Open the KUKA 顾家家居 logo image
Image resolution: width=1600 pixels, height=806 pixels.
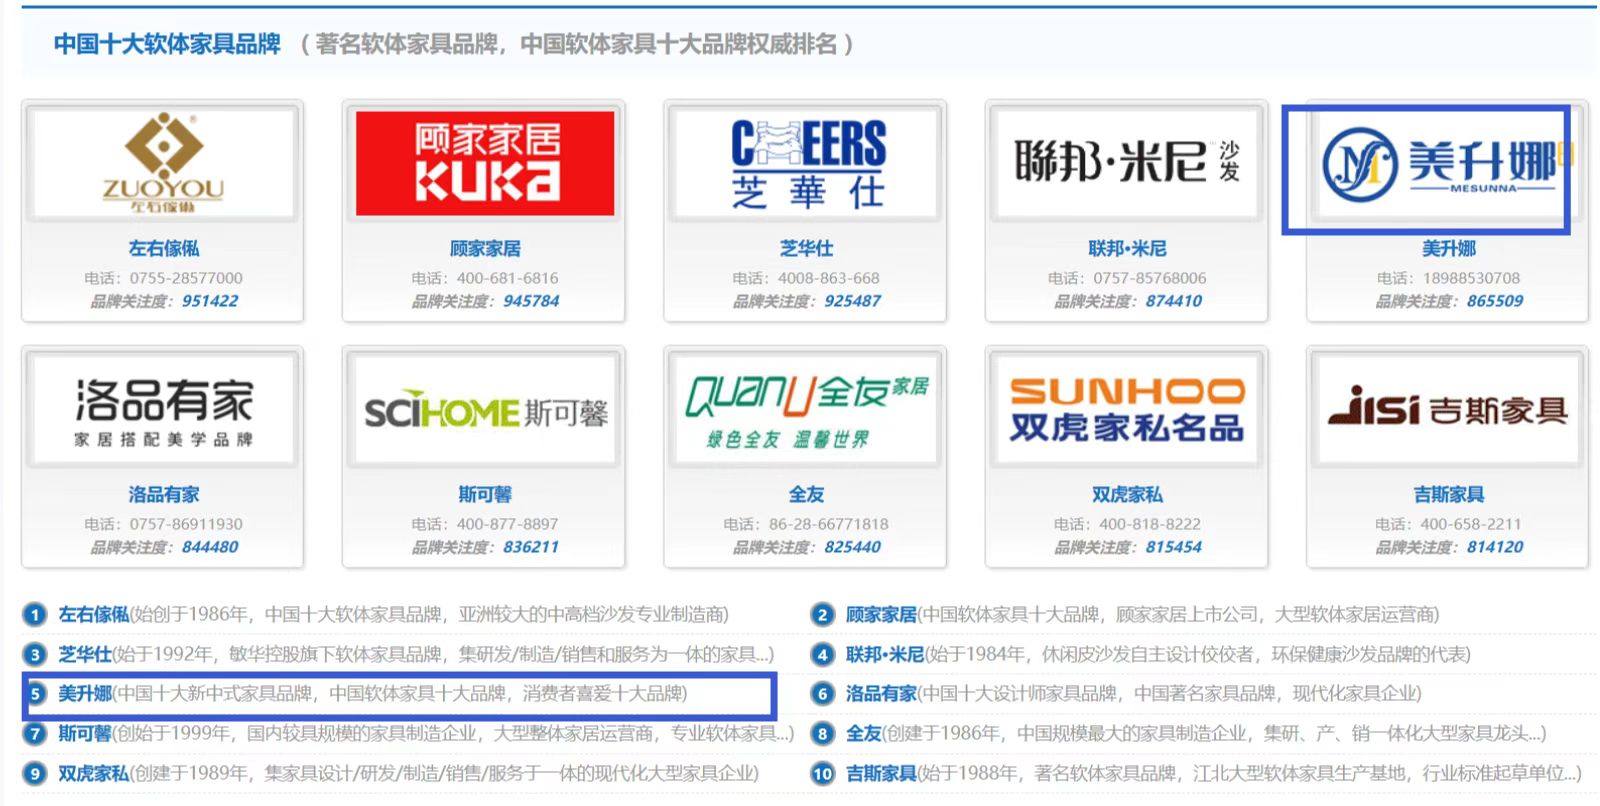pos(485,163)
